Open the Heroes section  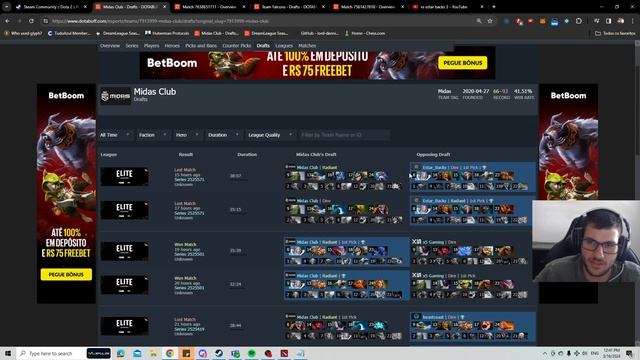[172, 46]
